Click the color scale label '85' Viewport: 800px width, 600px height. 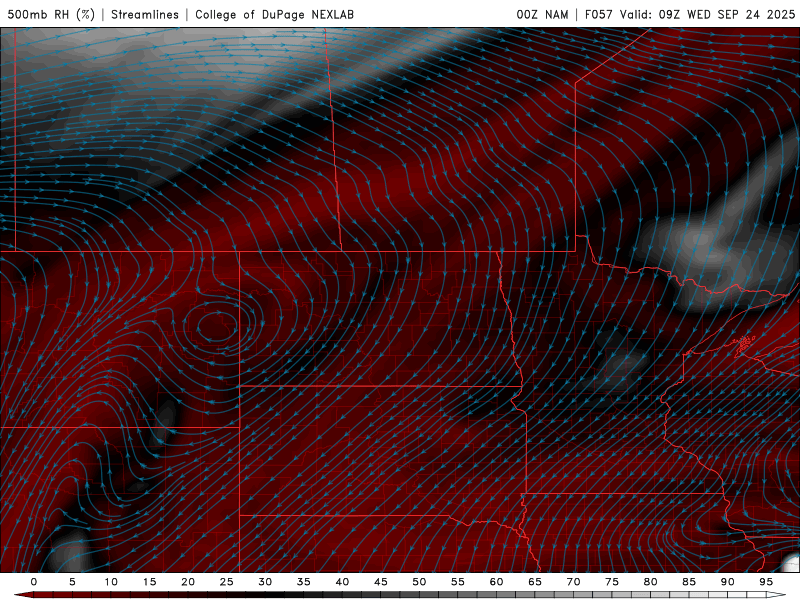click(689, 582)
